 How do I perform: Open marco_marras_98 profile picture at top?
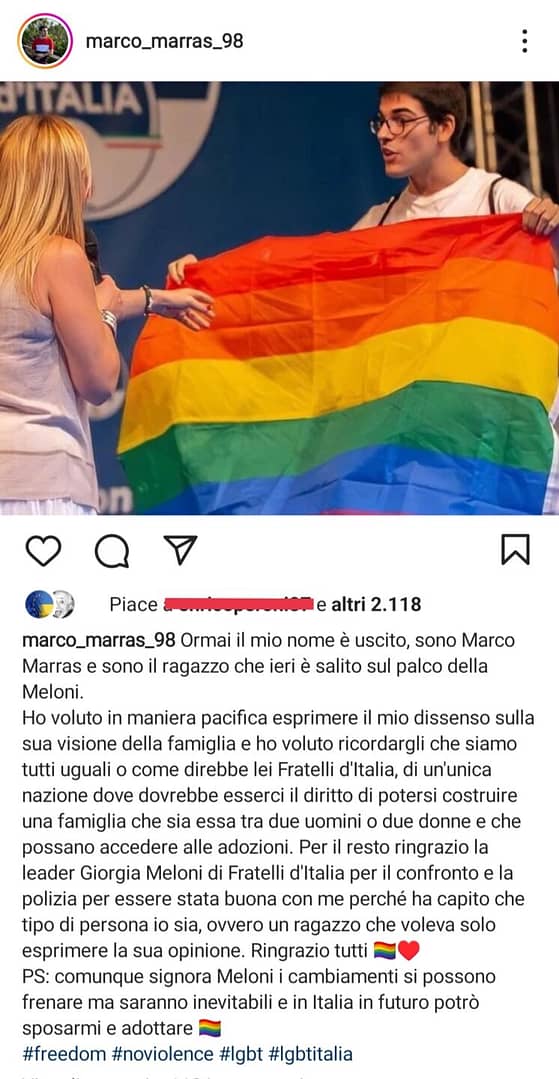[x=45, y=41]
